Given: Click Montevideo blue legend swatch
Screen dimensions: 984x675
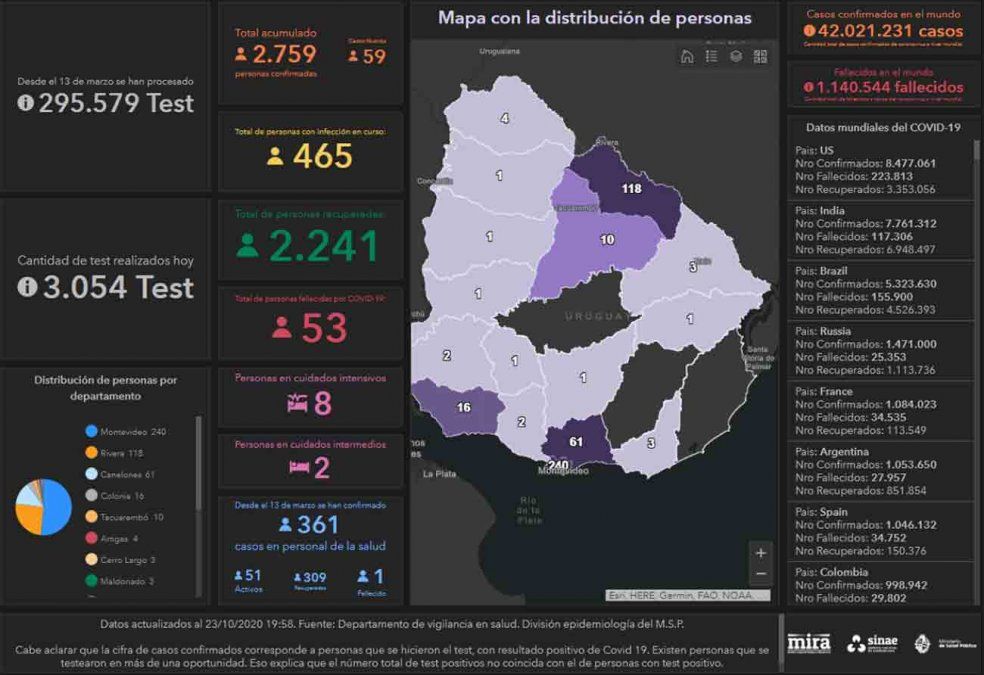Looking at the screenshot, I should [x=91, y=432].
